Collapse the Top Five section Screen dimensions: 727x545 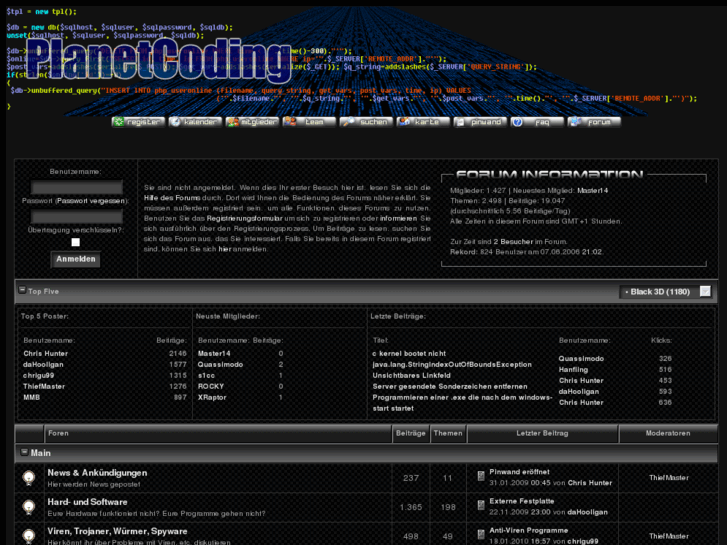pos(22,290)
